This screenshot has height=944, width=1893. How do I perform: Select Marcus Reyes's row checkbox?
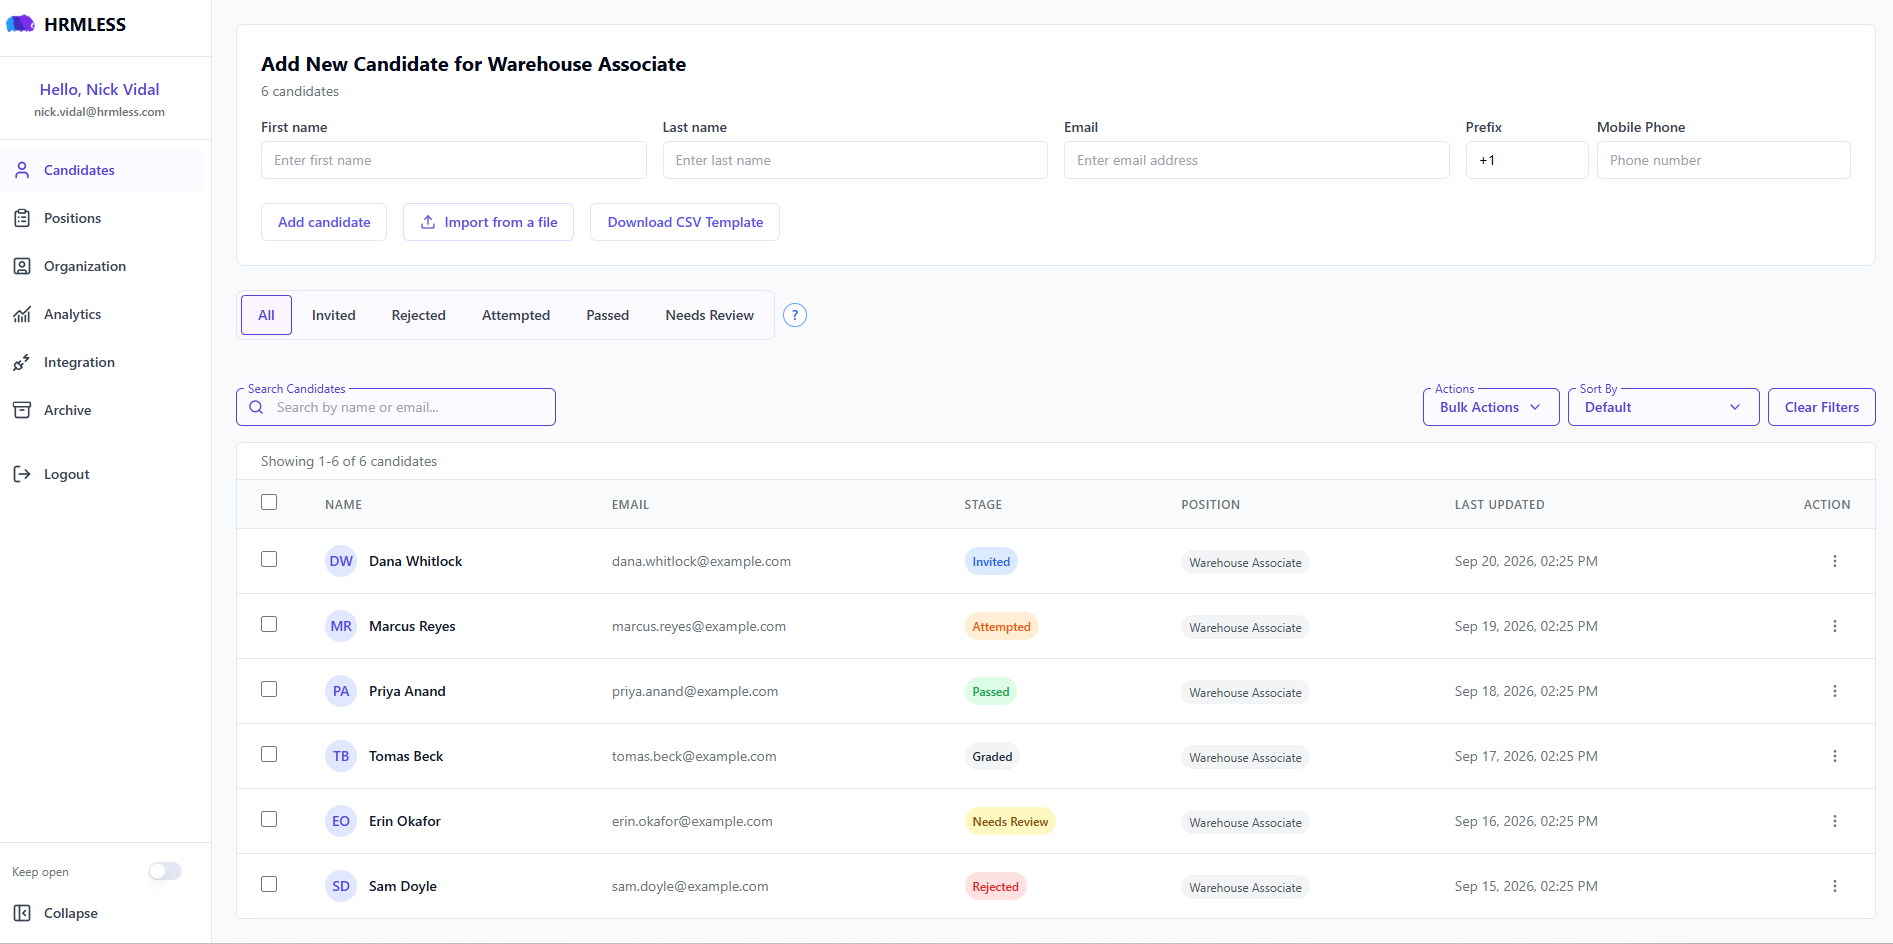pos(269,624)
